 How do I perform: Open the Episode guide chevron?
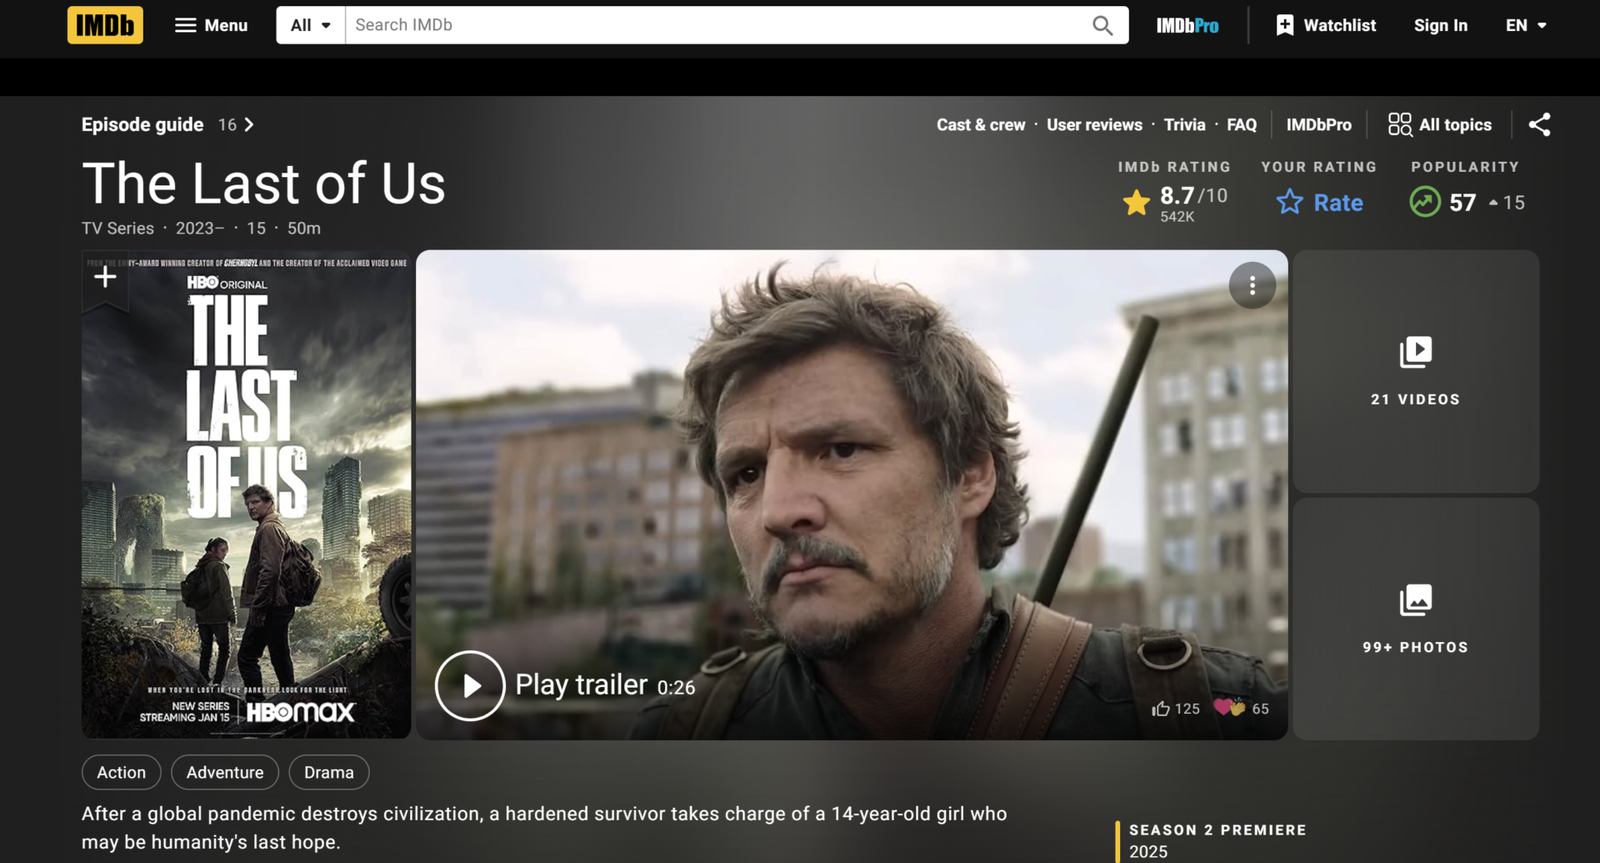[x=249, y=125]
